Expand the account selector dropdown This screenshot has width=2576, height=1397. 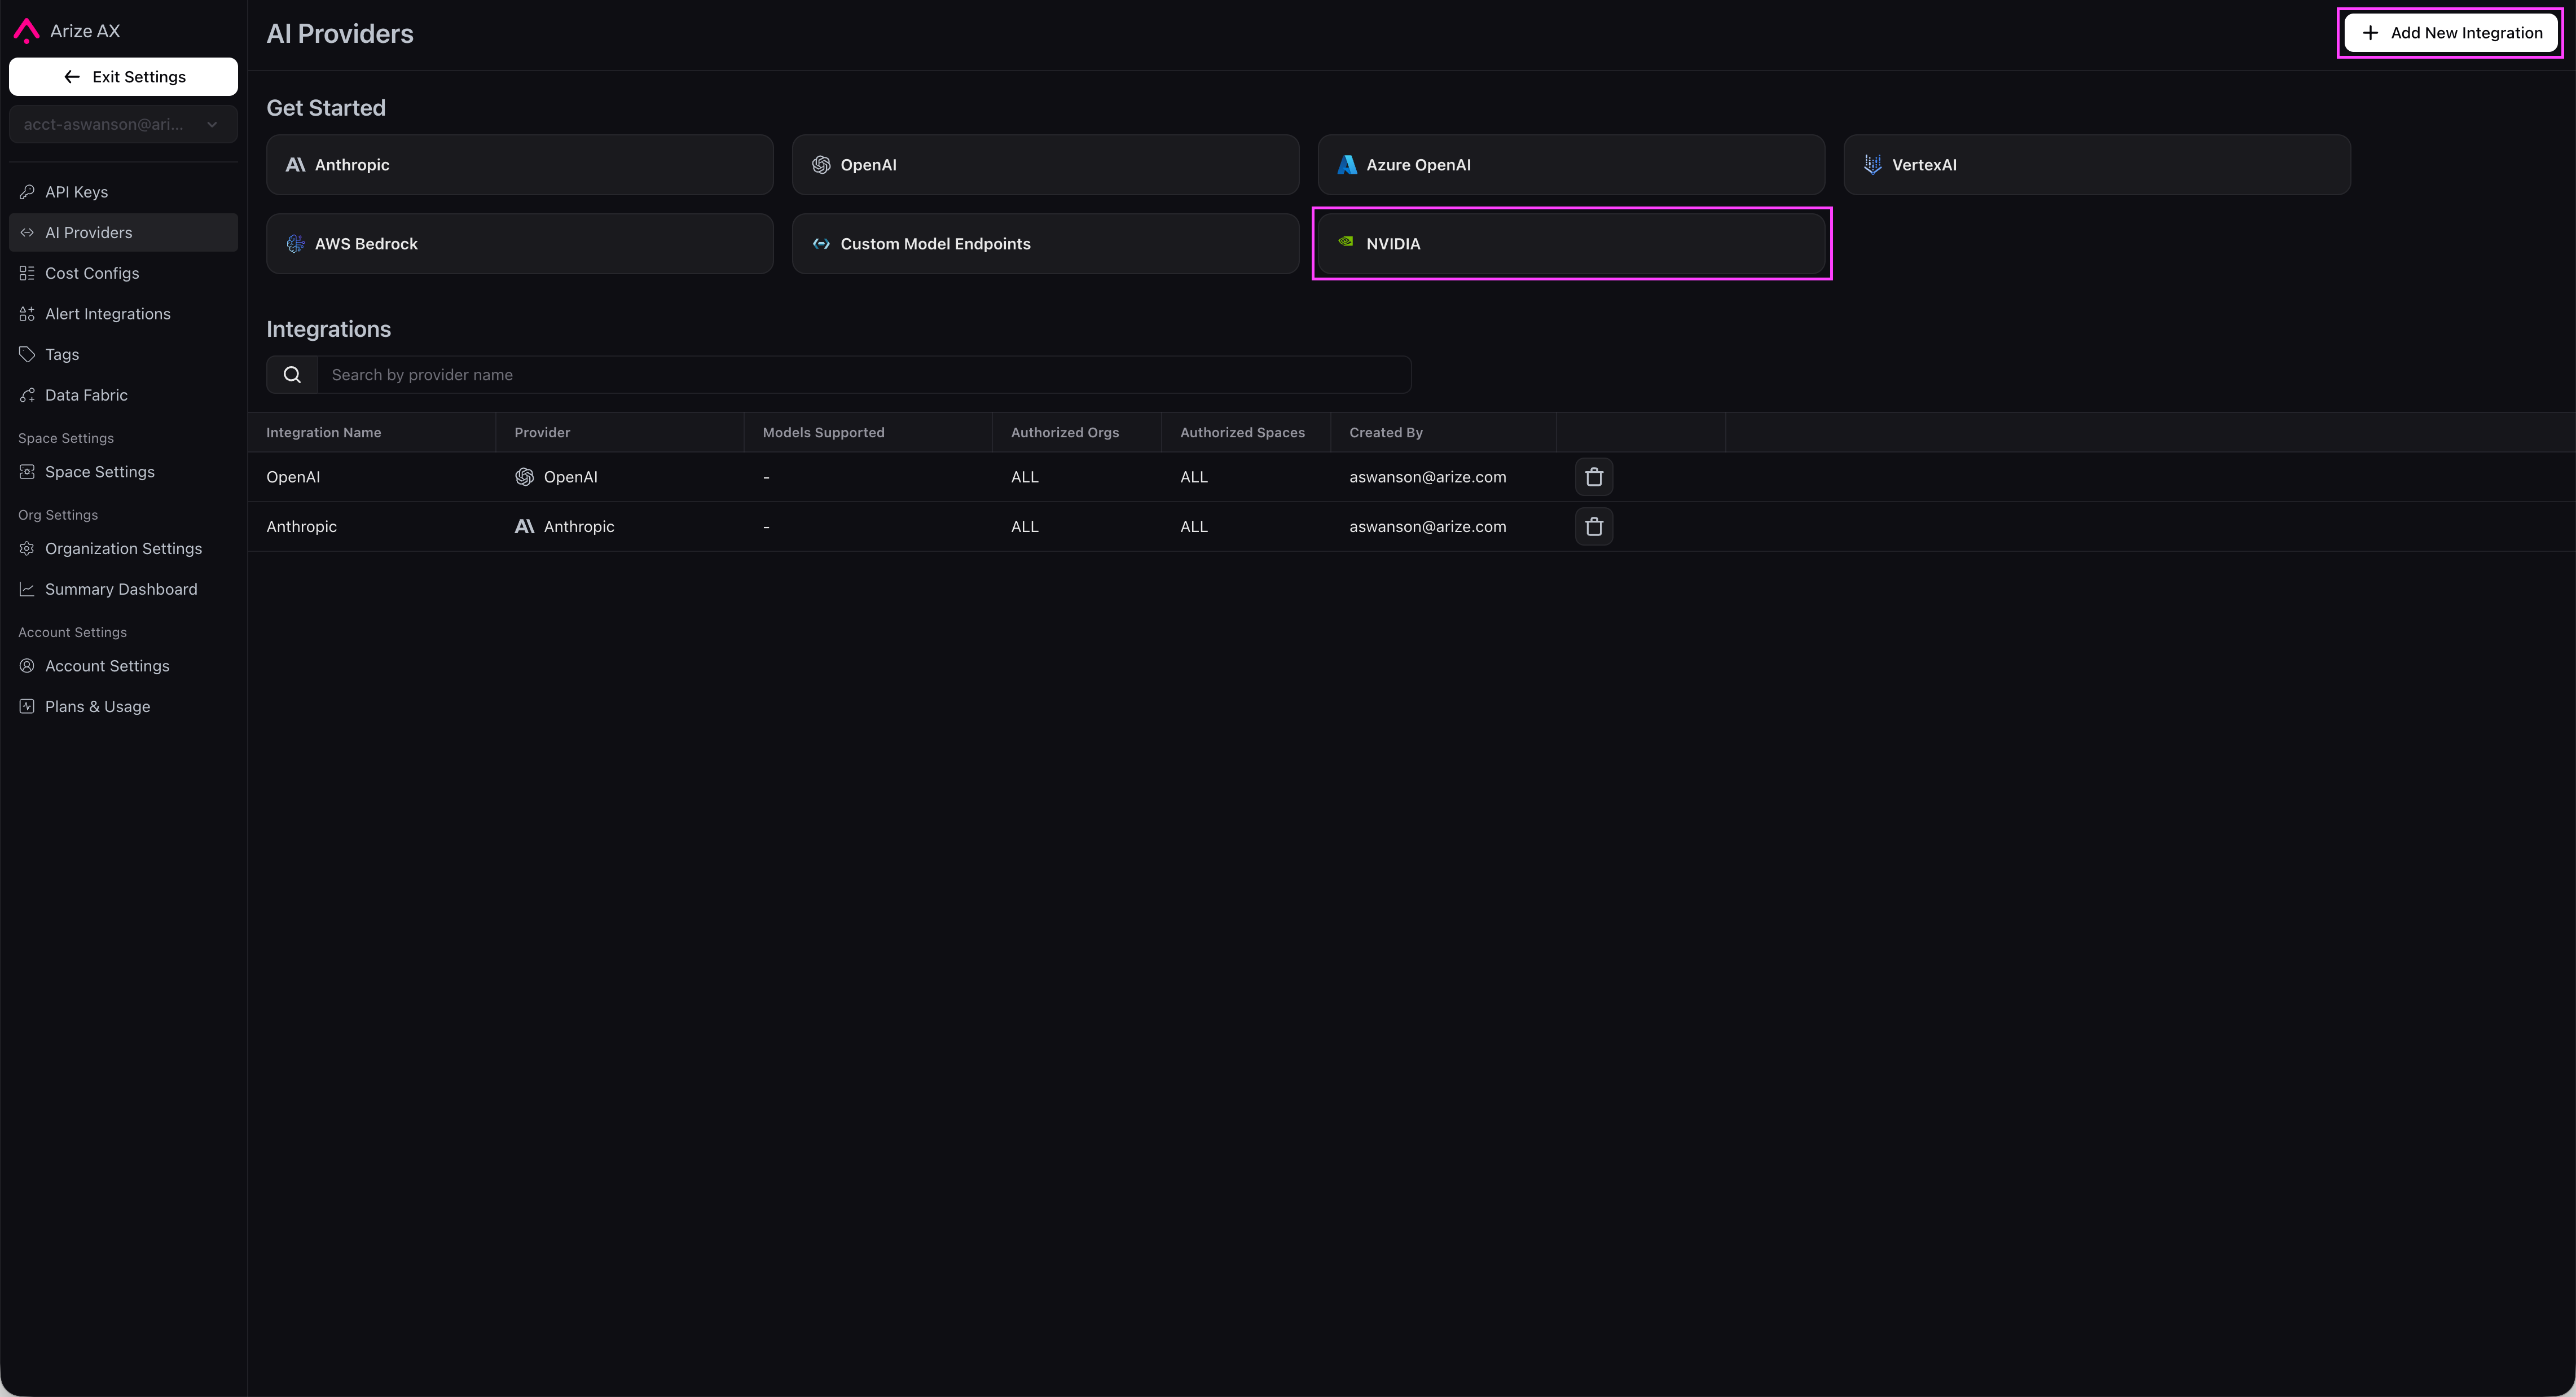click(123, 125)
